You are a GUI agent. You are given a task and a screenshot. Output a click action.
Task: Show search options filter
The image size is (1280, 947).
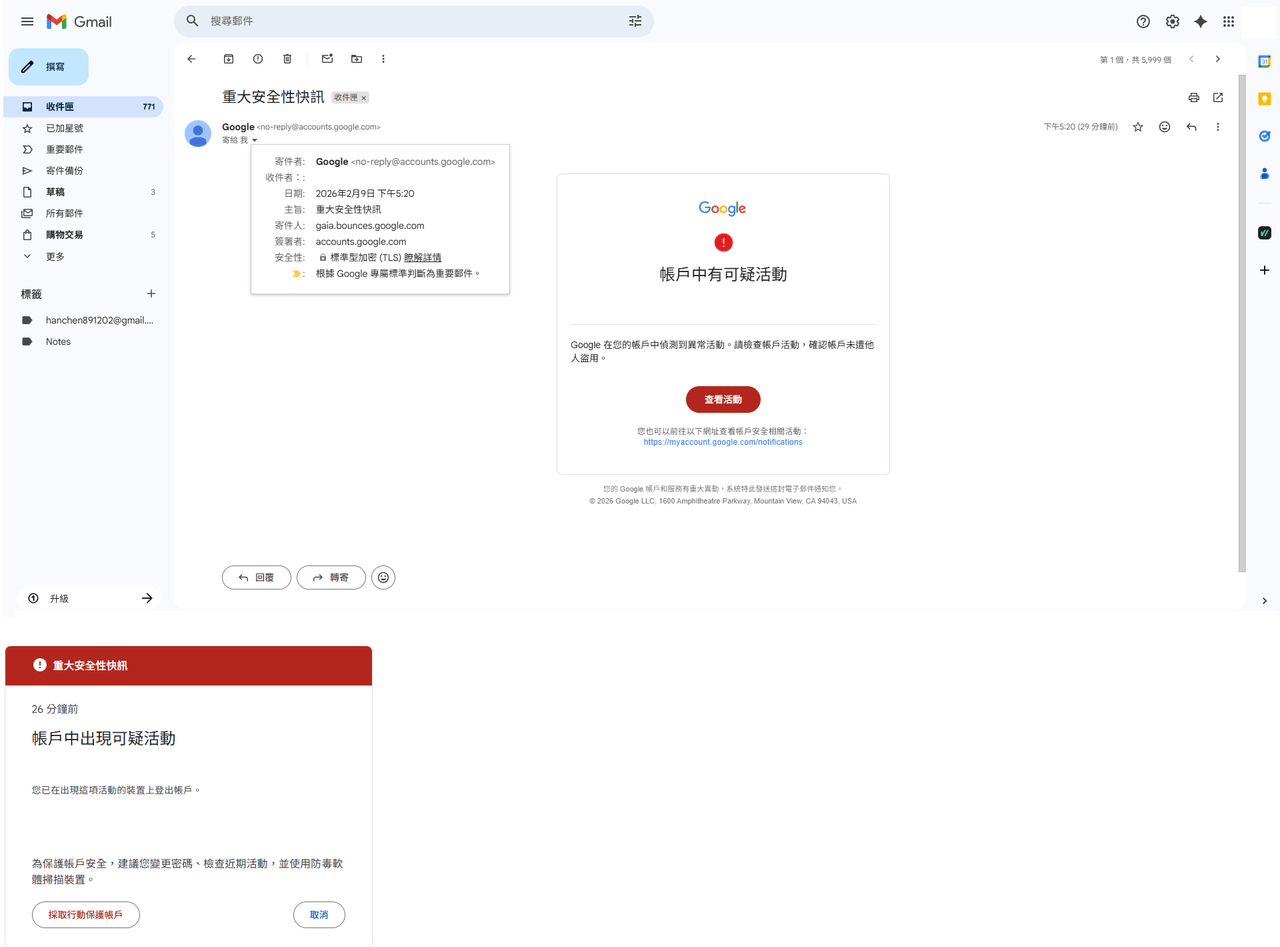pos(635,21)
